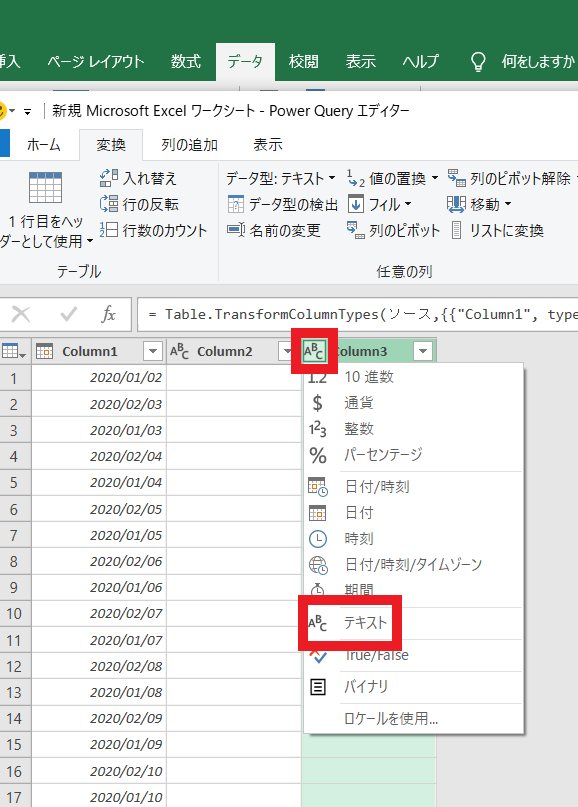
Task: Click the ABC type icon of Column2
Action: coord(179,352)
